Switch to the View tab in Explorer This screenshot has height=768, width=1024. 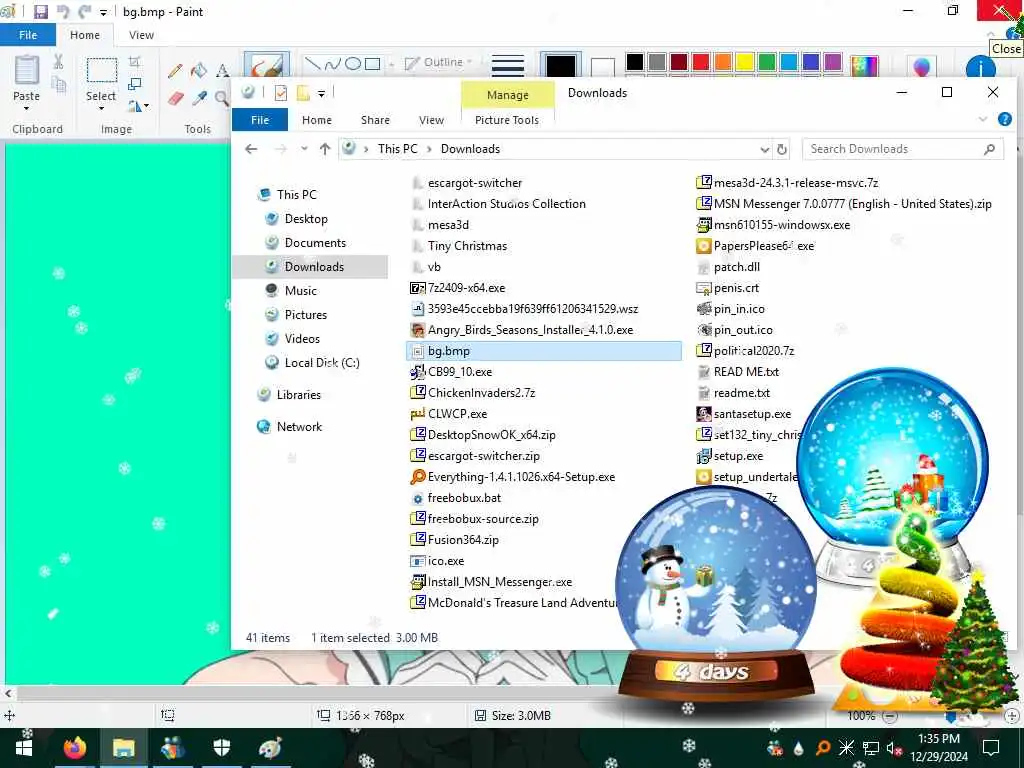[x=431, y=120]
